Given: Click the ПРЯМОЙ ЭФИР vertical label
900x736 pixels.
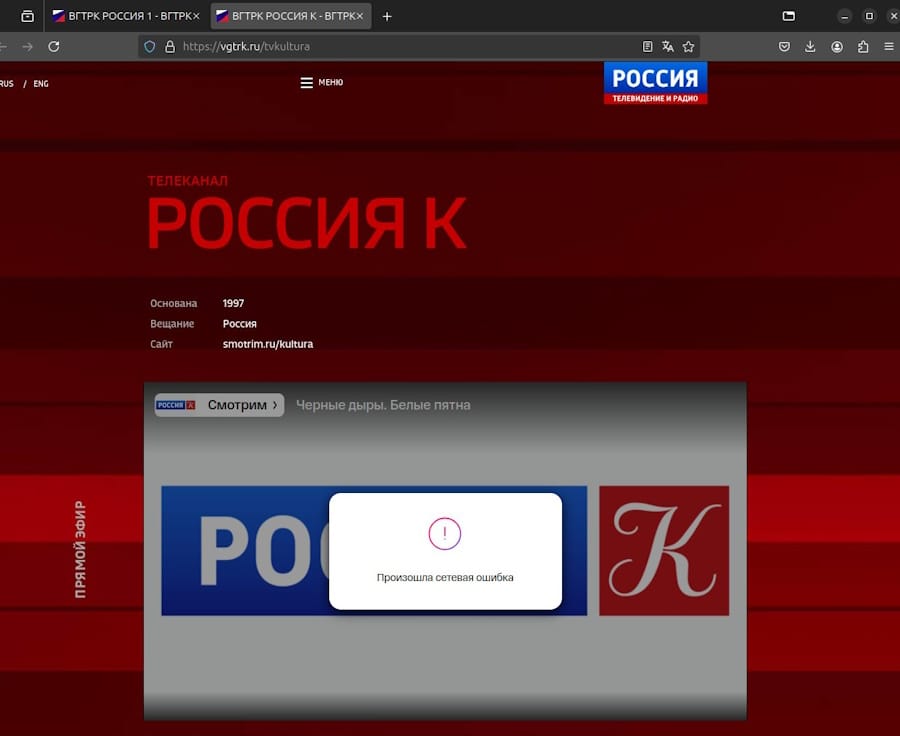Looking at the screenshot, I should (80, 549).
